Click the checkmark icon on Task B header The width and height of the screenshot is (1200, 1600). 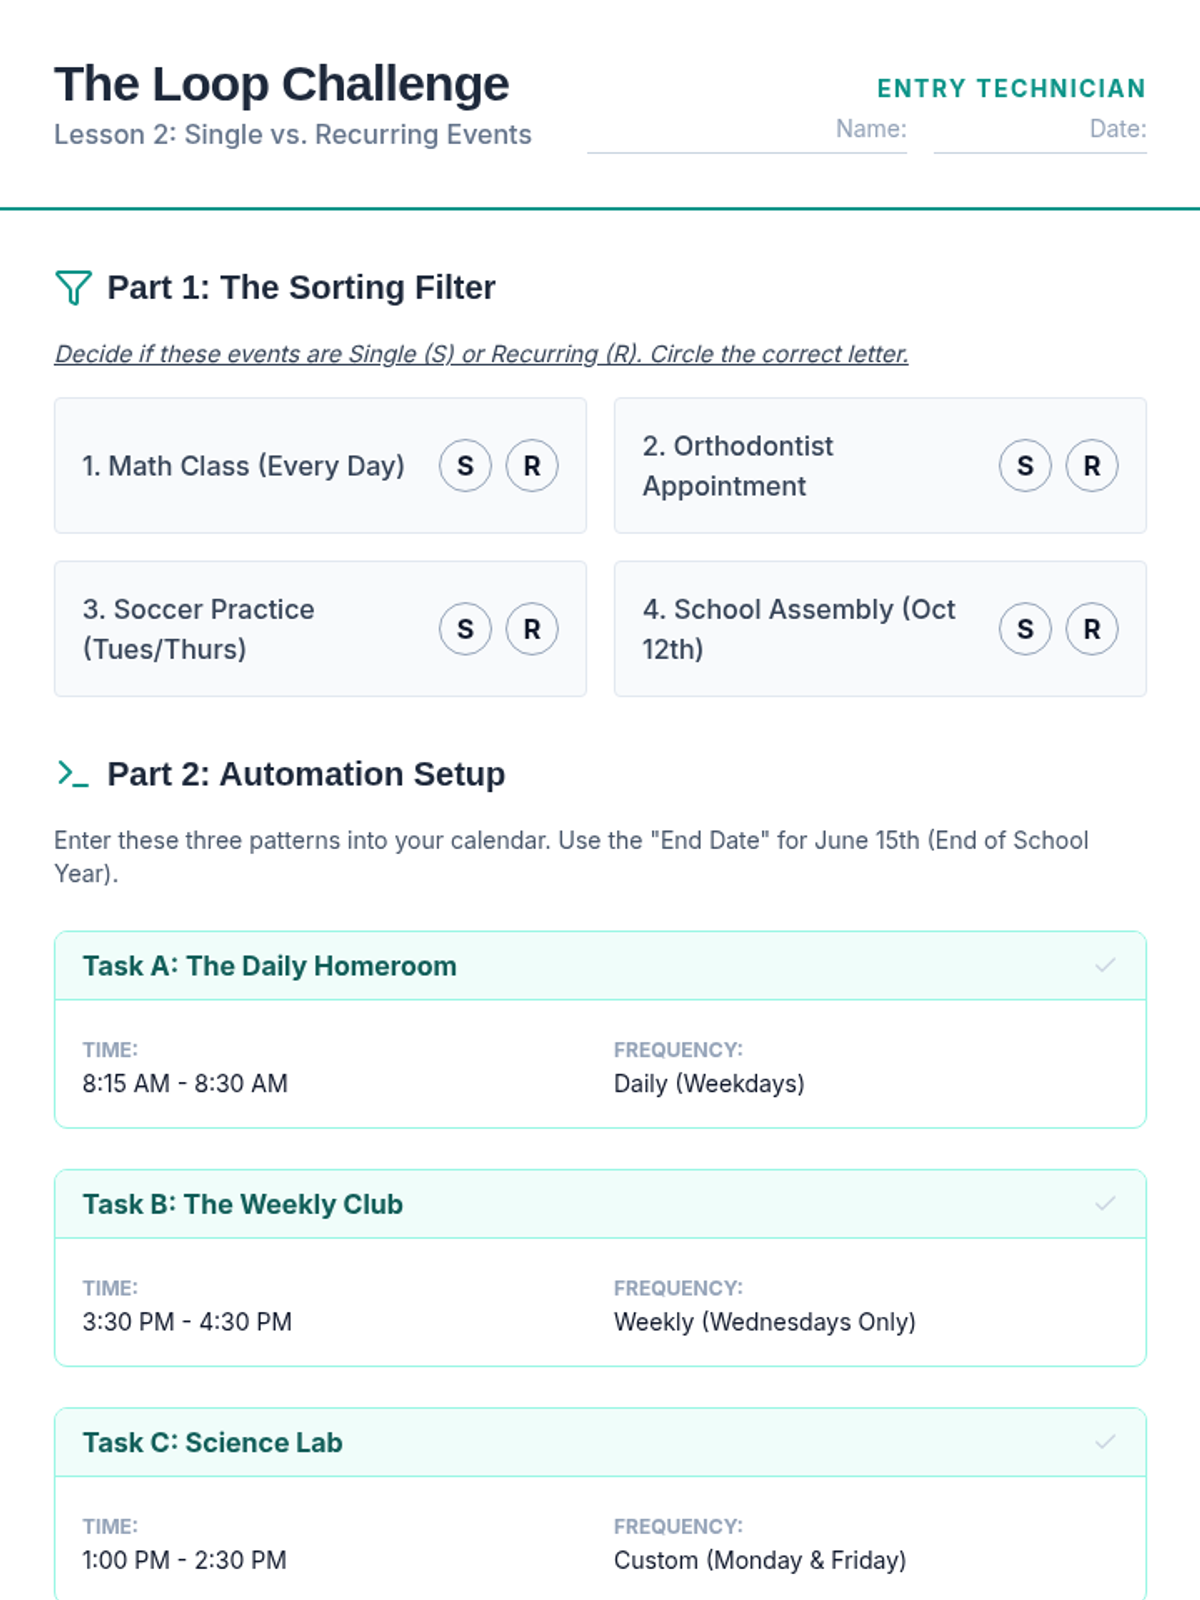point(1105,1204)
